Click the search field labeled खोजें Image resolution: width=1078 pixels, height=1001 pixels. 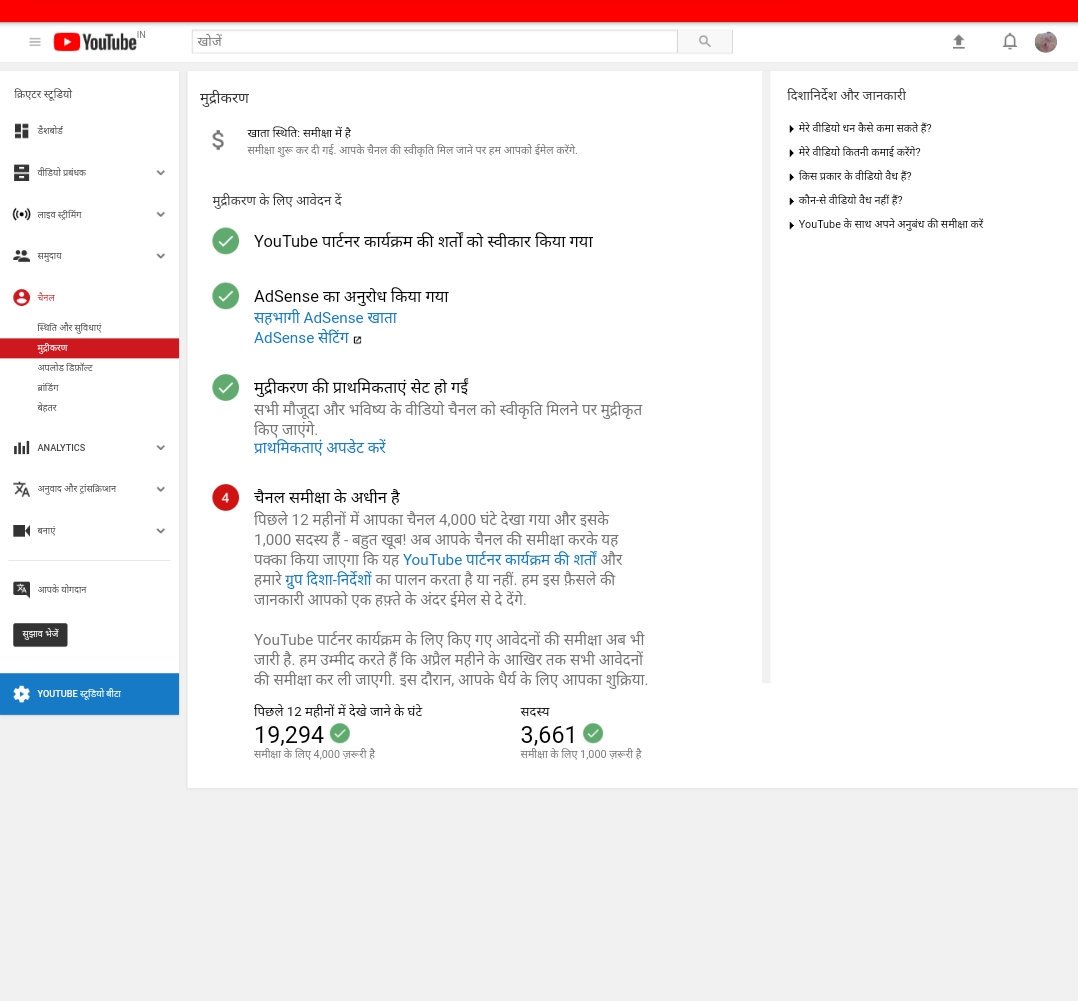pos(434,41)
